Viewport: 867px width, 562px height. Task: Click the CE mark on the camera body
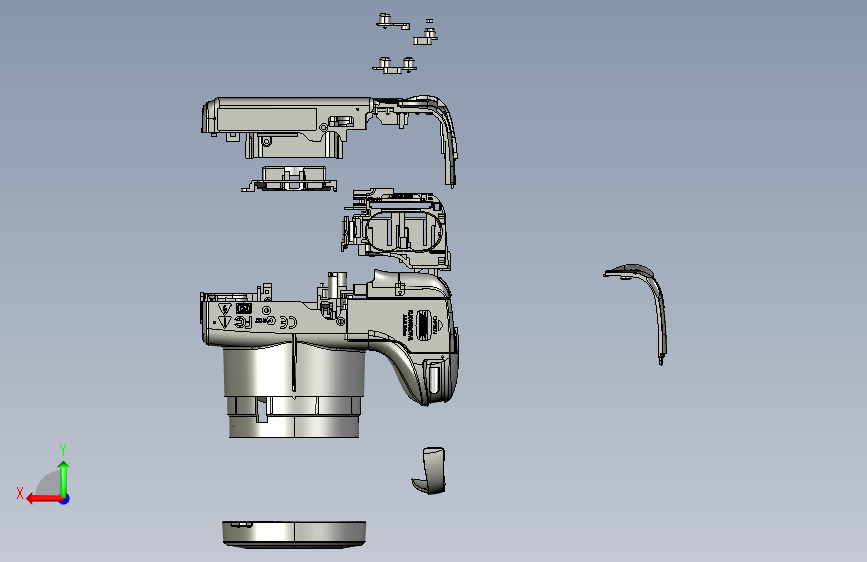click(x=288, y=322)
